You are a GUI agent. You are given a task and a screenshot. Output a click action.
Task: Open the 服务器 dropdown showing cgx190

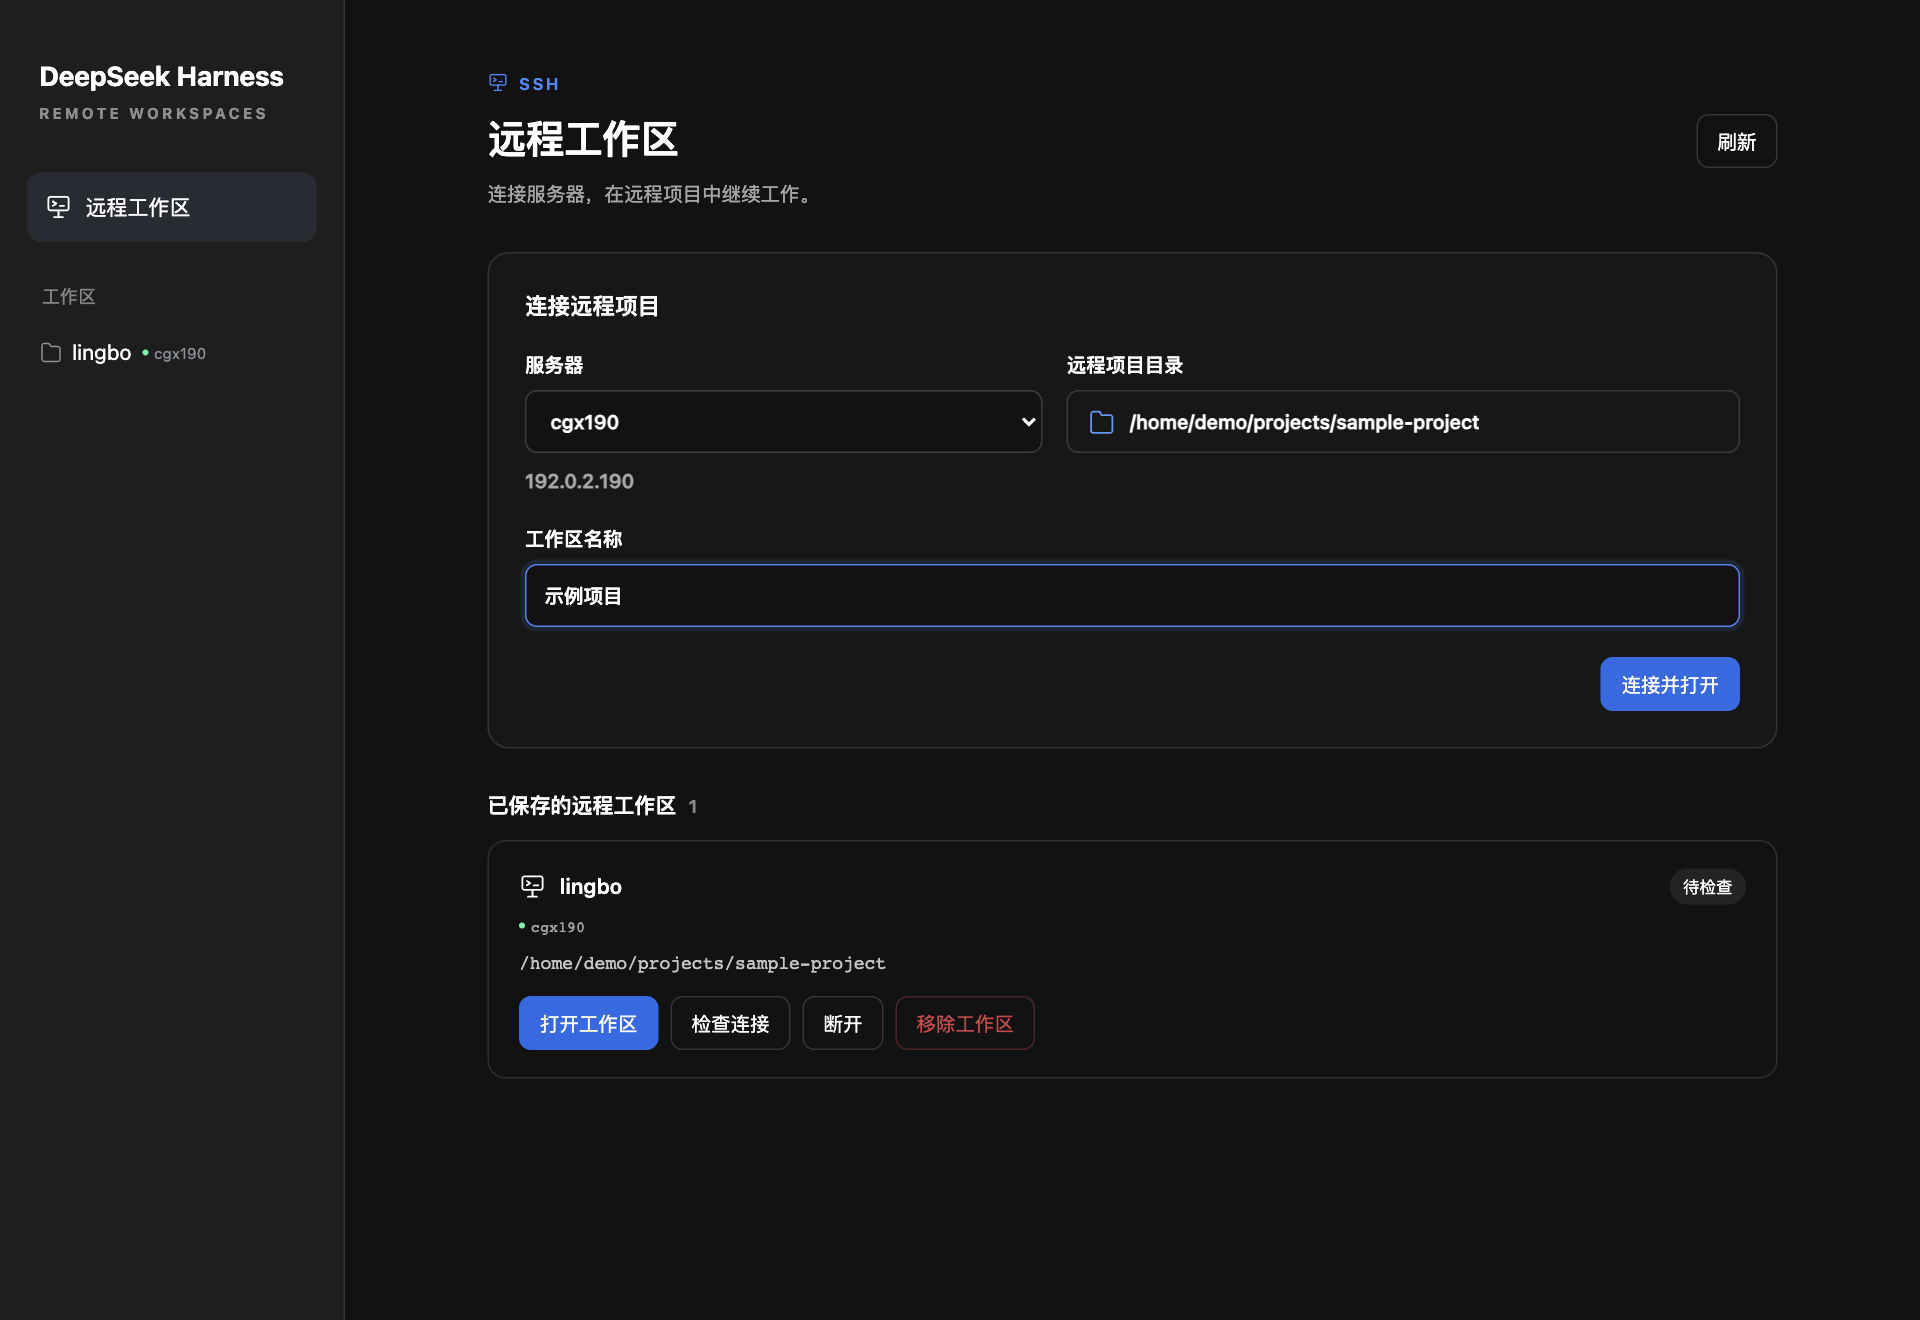[x=783, y=422]
